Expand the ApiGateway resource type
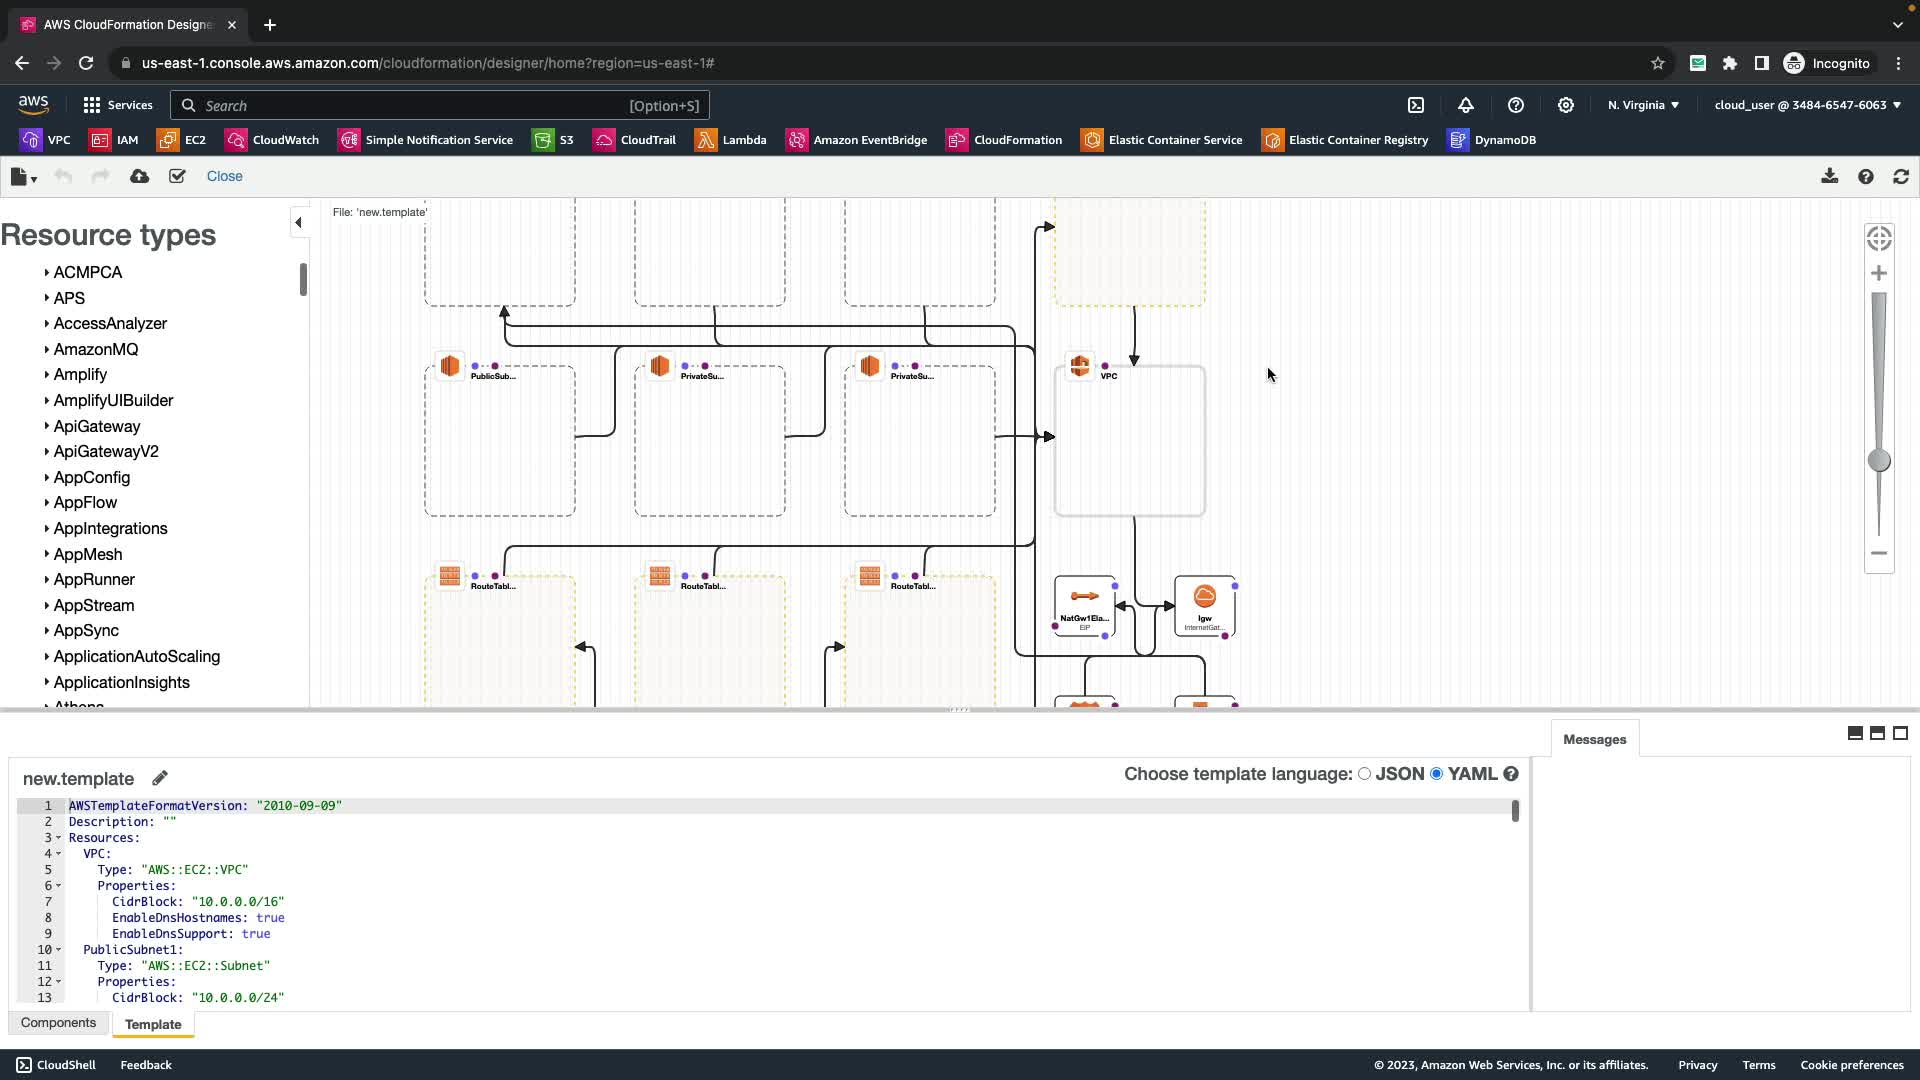The width and height of the screenshot is (1920, 1080). click(97, 426)
